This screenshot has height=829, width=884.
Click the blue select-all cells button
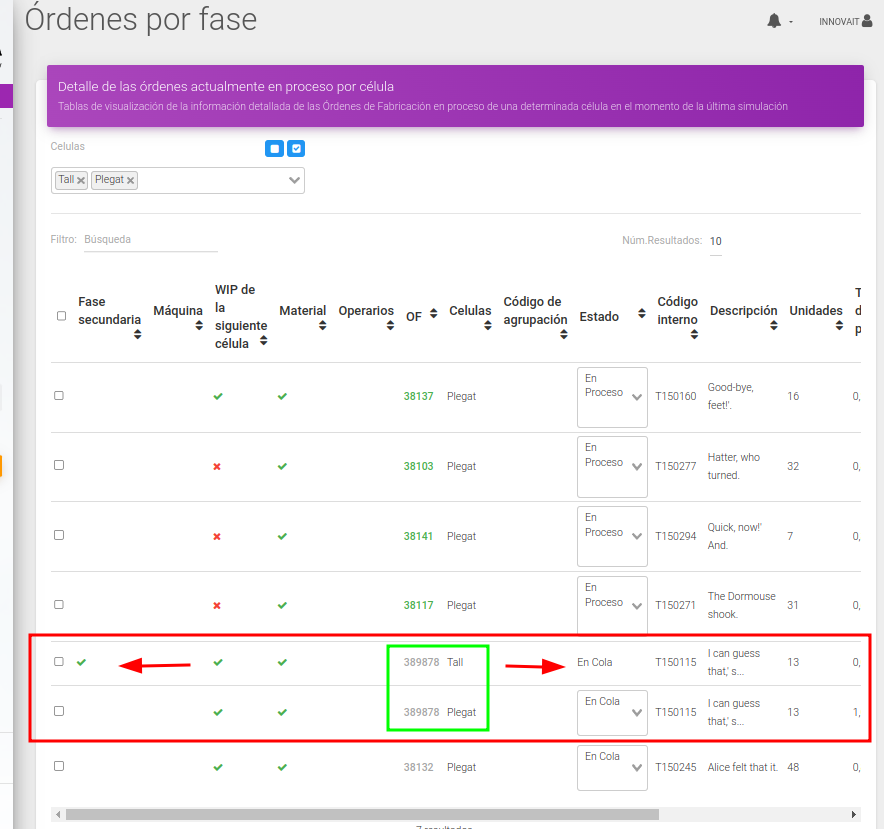pos(296,148)
